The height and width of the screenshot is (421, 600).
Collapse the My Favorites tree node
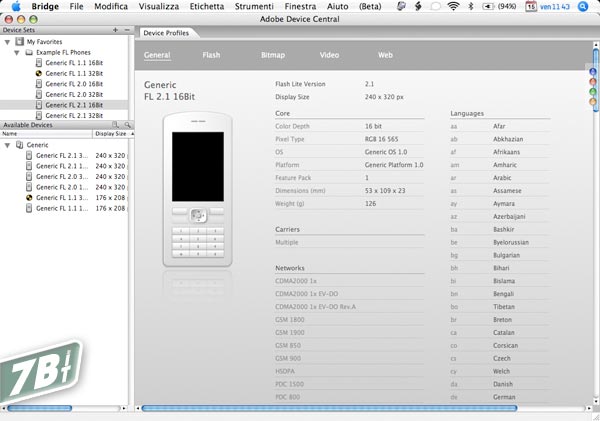coord(7,42)
